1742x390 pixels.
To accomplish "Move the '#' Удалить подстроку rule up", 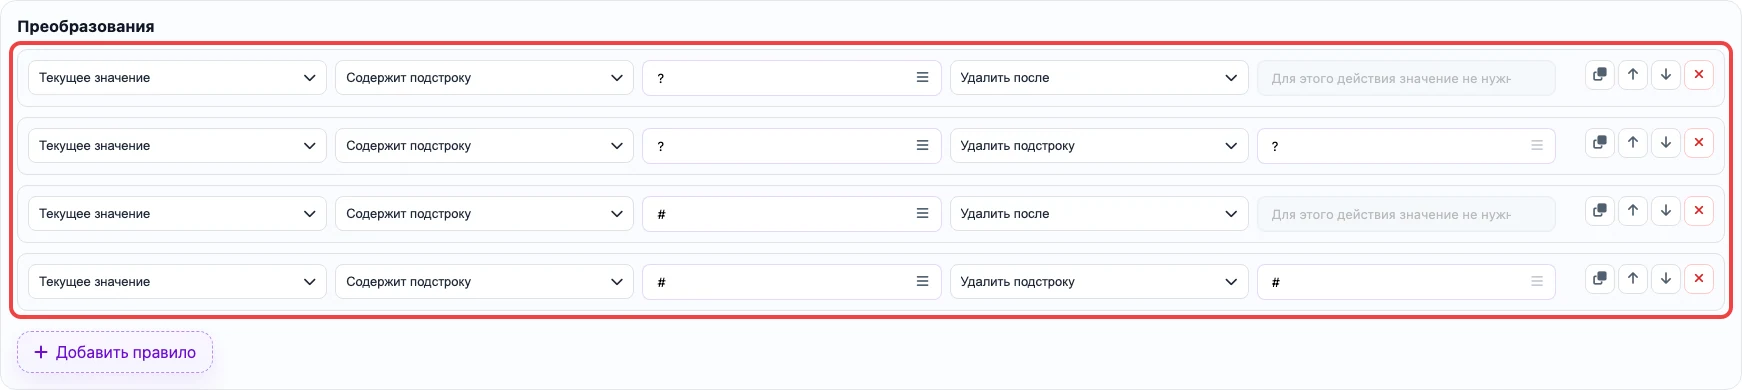I will (1633, 279).
